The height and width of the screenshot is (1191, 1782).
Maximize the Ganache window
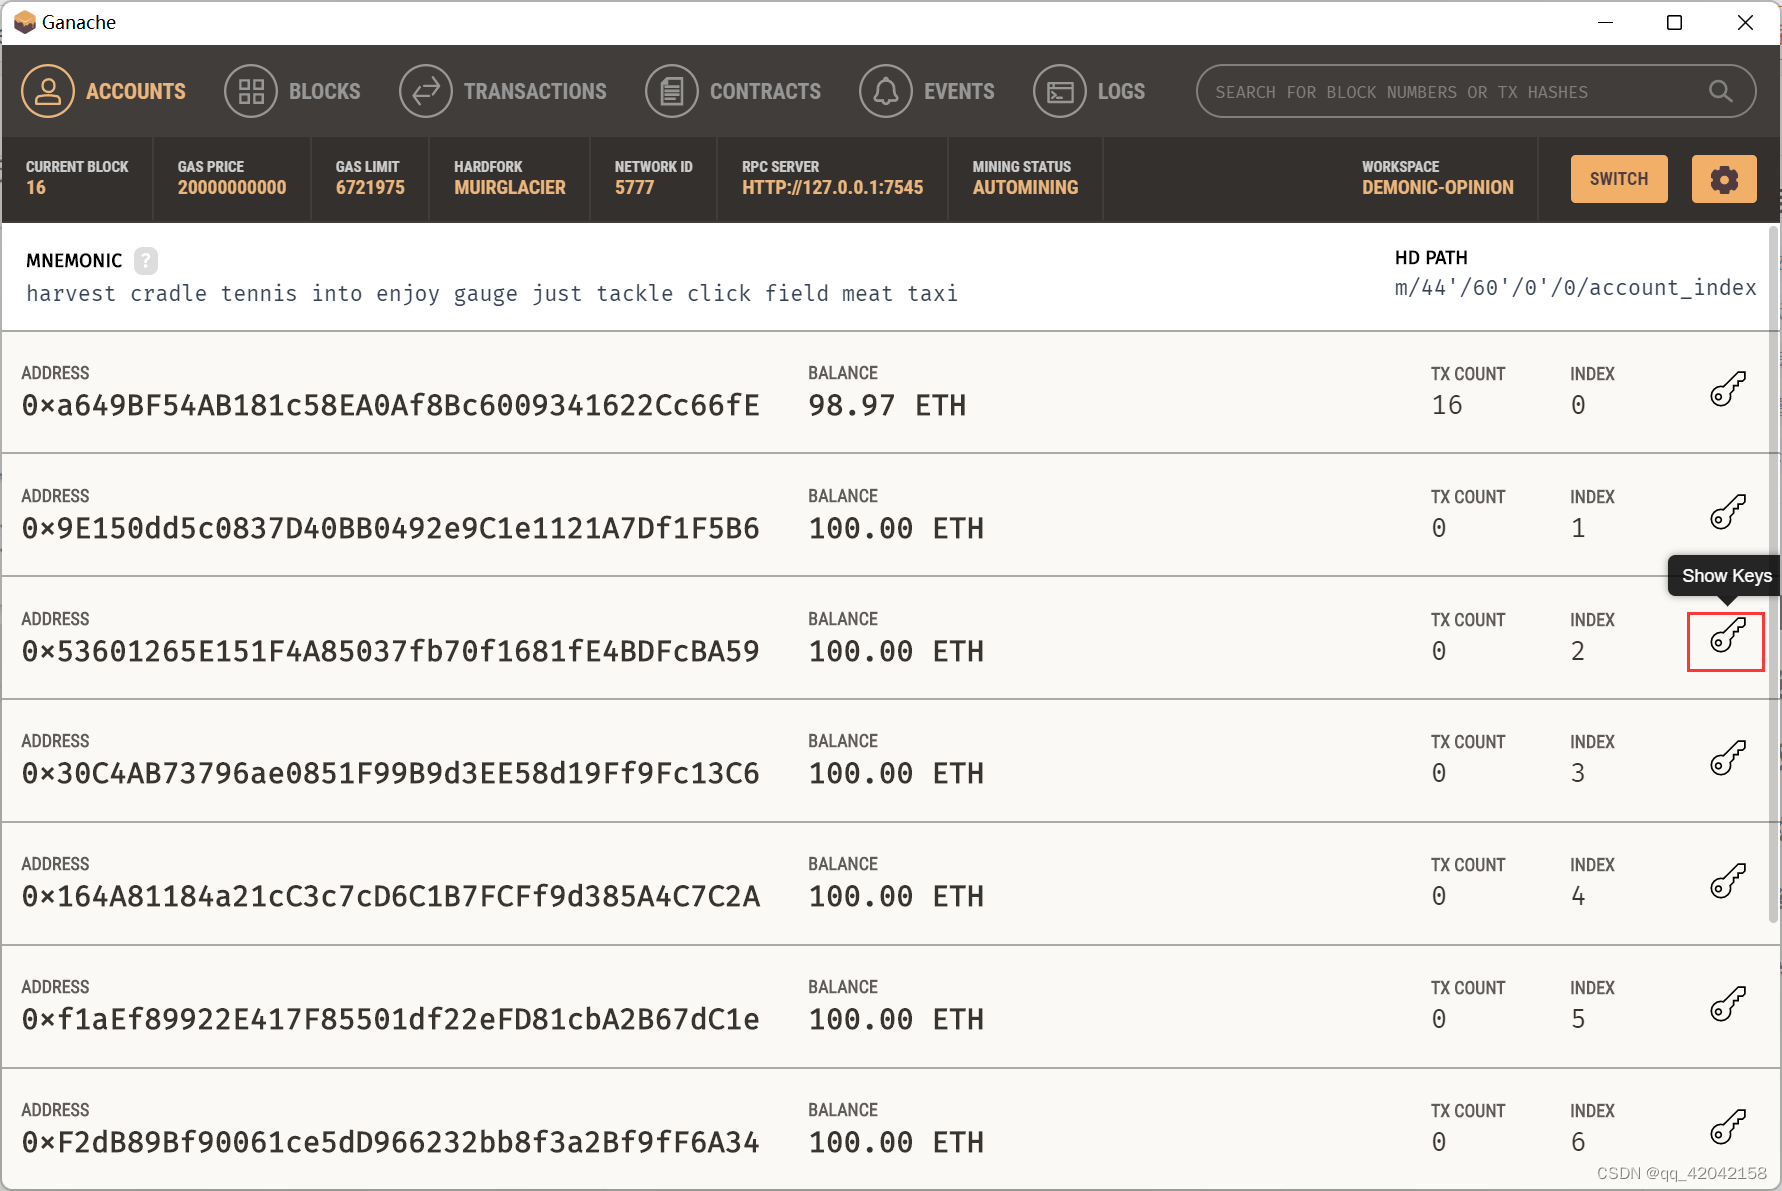click(x=1674, y=22)
